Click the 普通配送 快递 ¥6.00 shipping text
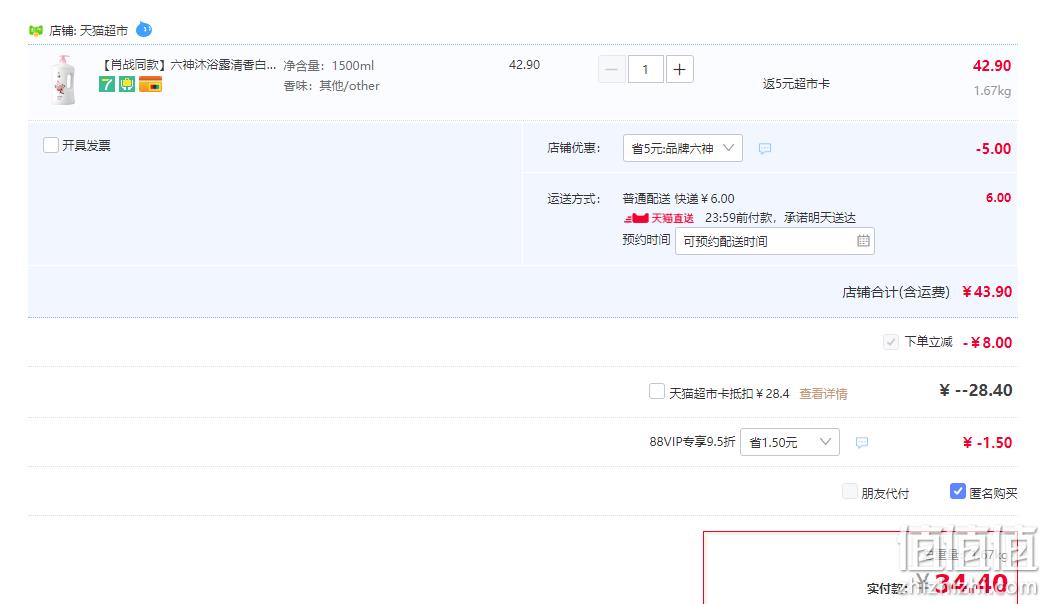 [678, 198]
